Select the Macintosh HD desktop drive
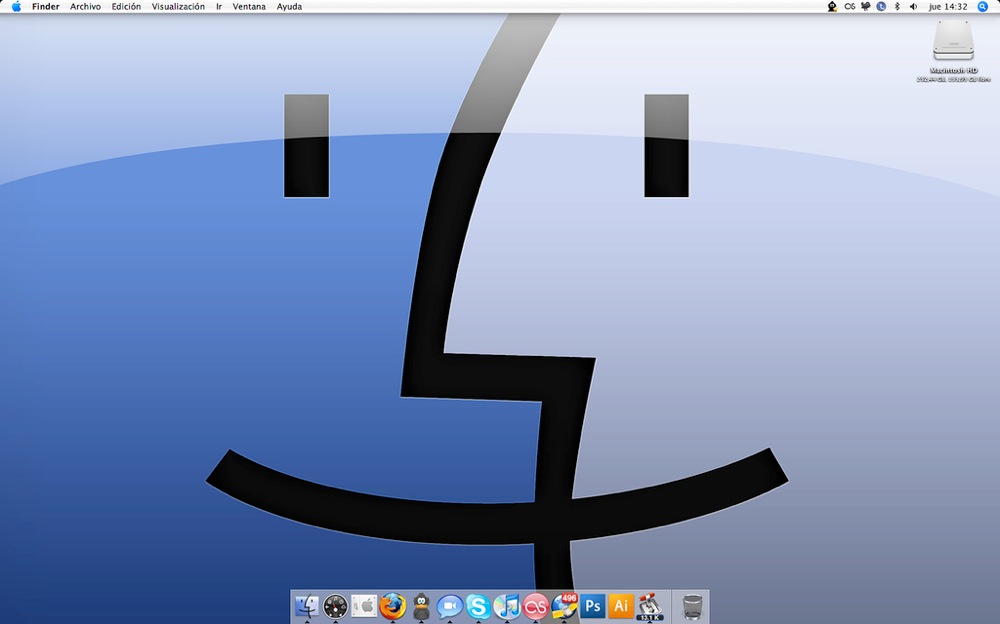 pyautogui.click(x=953, y=51)
